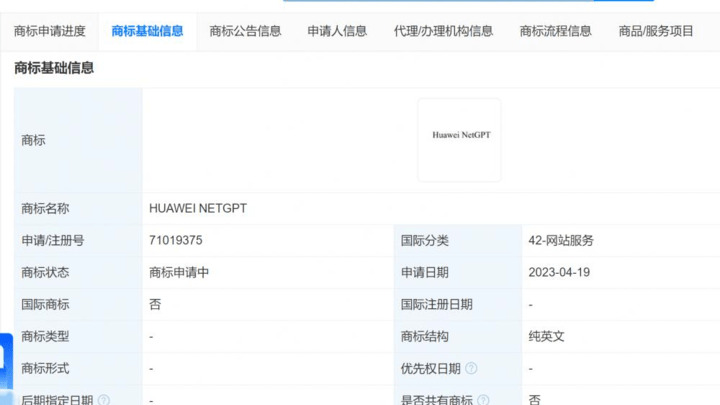This screenshot has height=405, width=720.
Task: Click the blue floating widget at left edge
Action: click(6, 369)
